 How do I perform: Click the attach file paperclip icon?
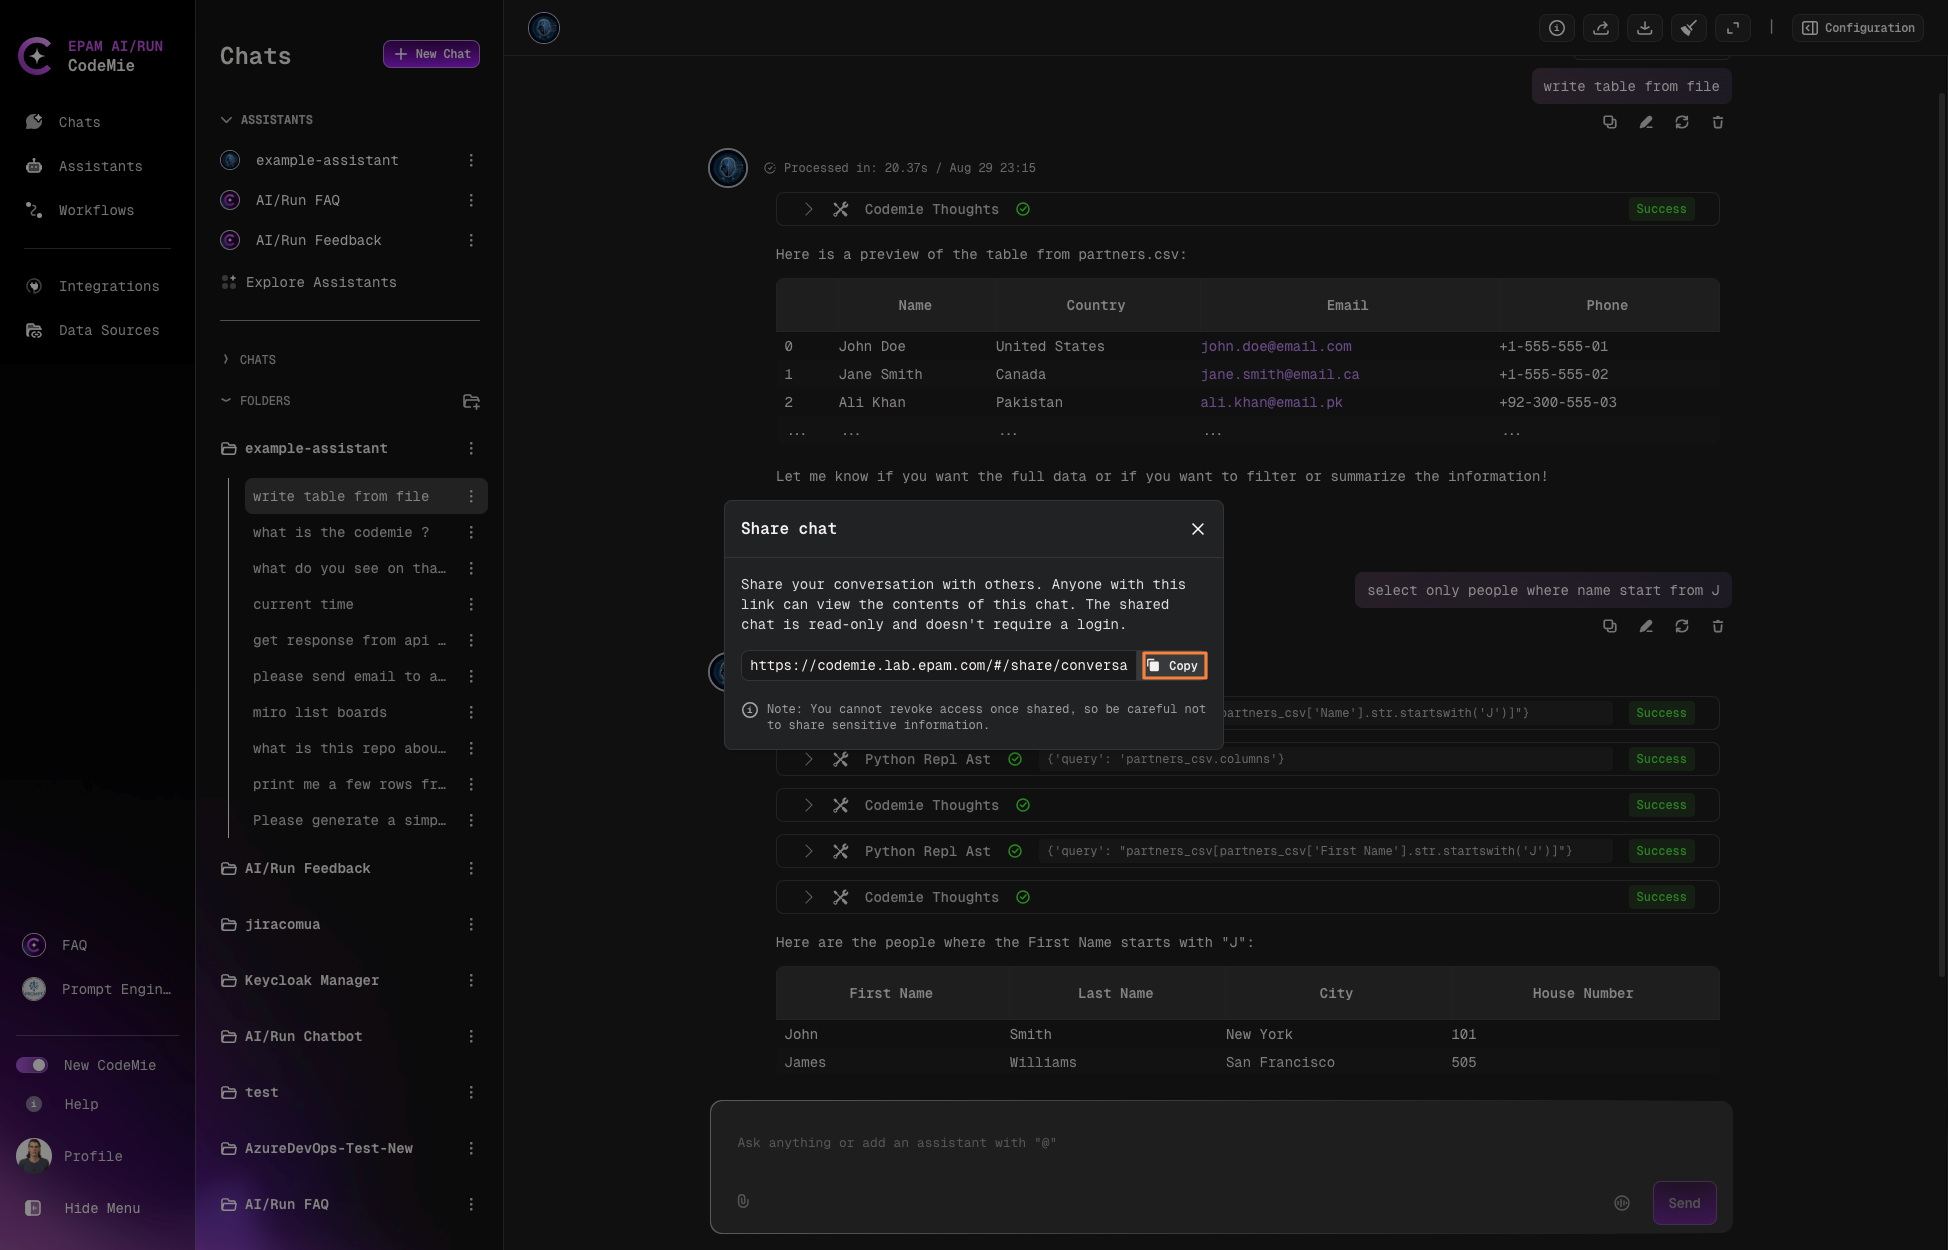pos(743,1201)
